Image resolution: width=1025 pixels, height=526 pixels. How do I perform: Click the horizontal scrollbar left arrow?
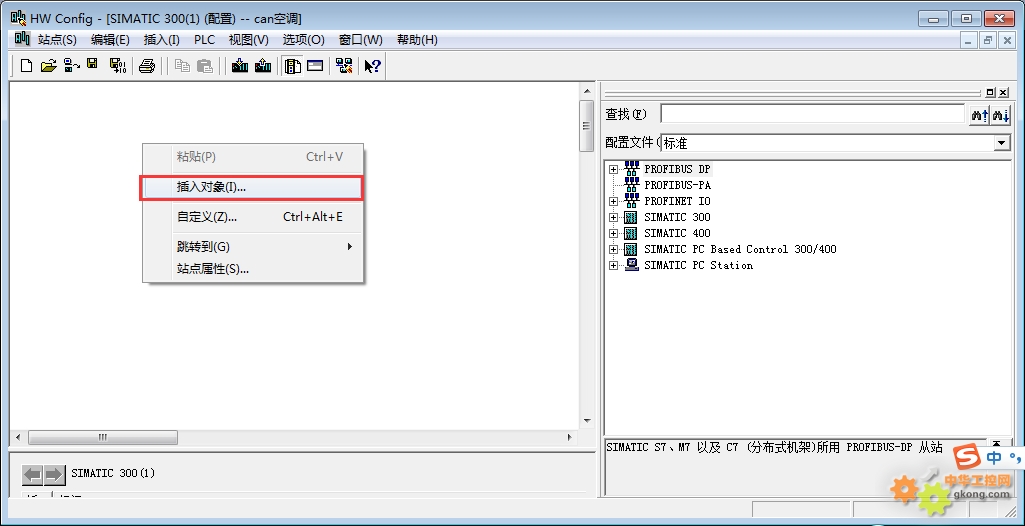tap(18, 437)
